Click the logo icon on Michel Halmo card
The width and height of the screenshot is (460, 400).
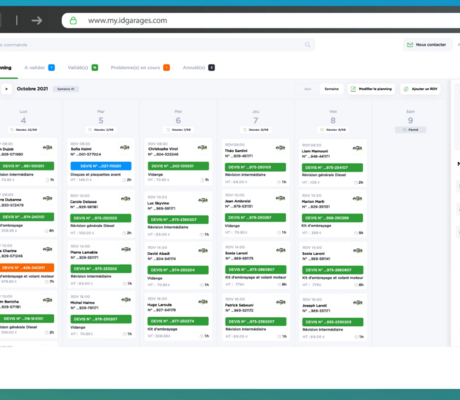pyautogui.click(x=126, y=300)
